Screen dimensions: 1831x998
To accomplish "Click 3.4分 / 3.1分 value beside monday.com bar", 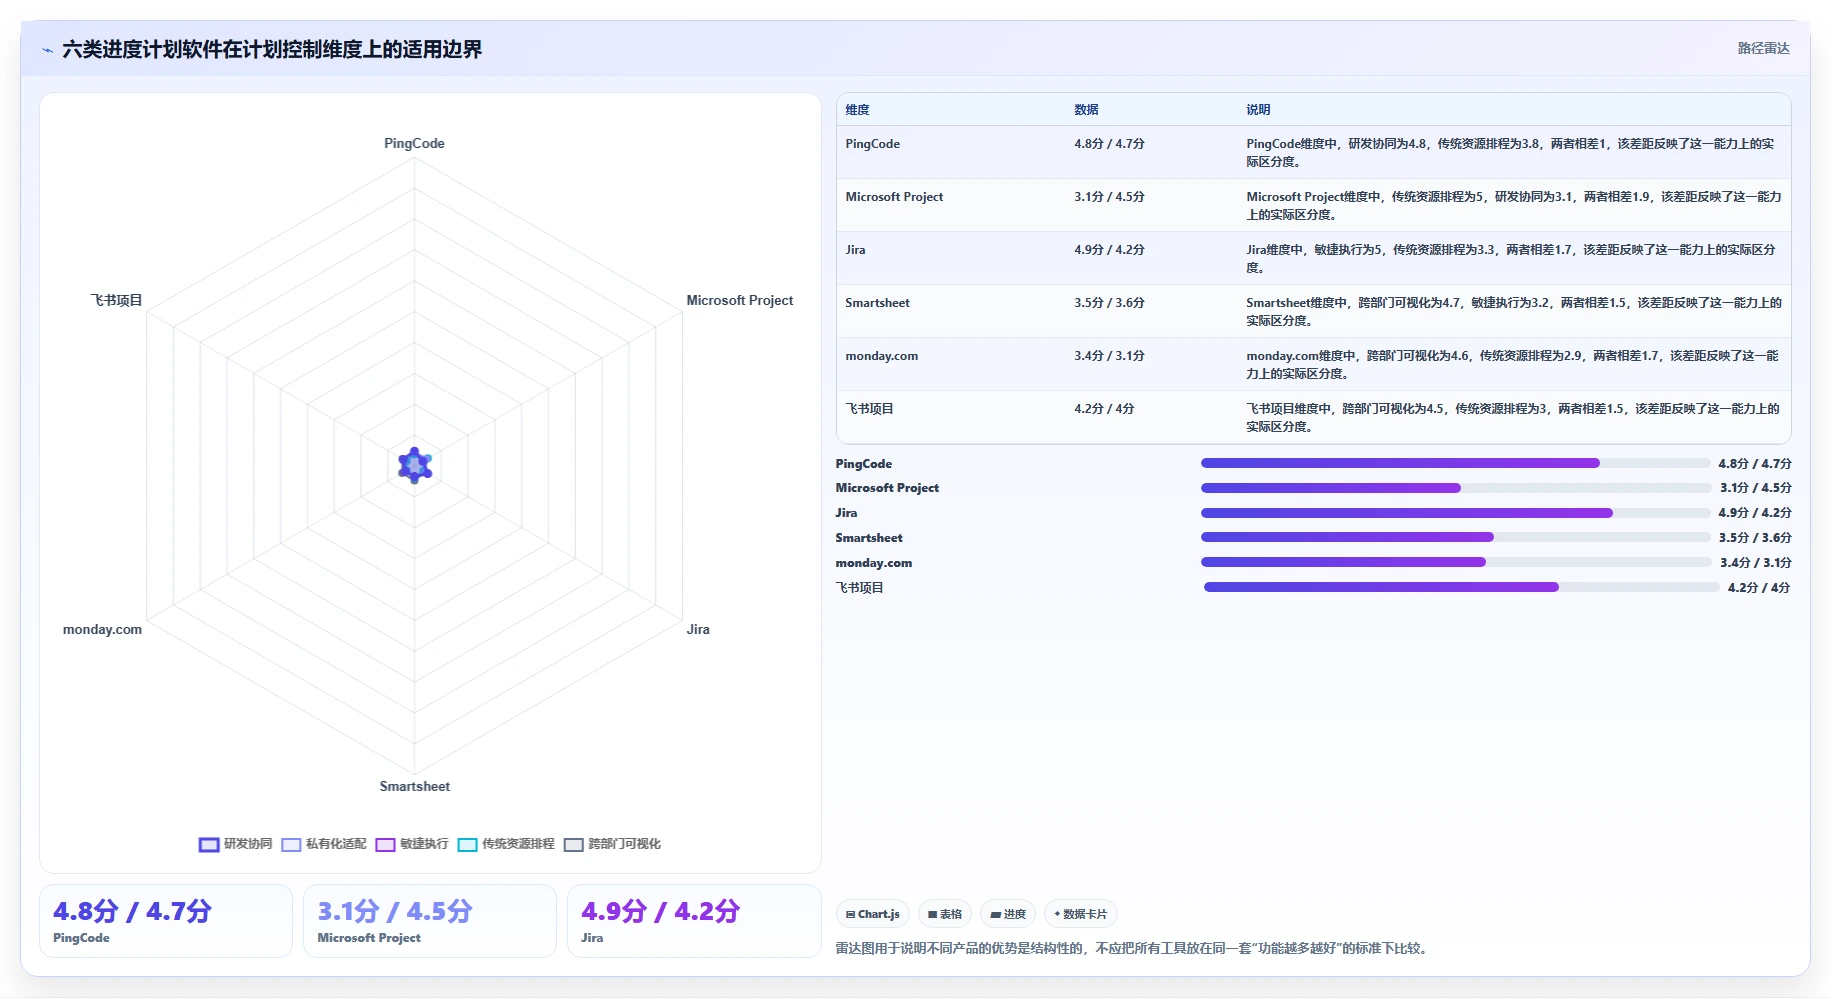I will [x=1756, y=563].
